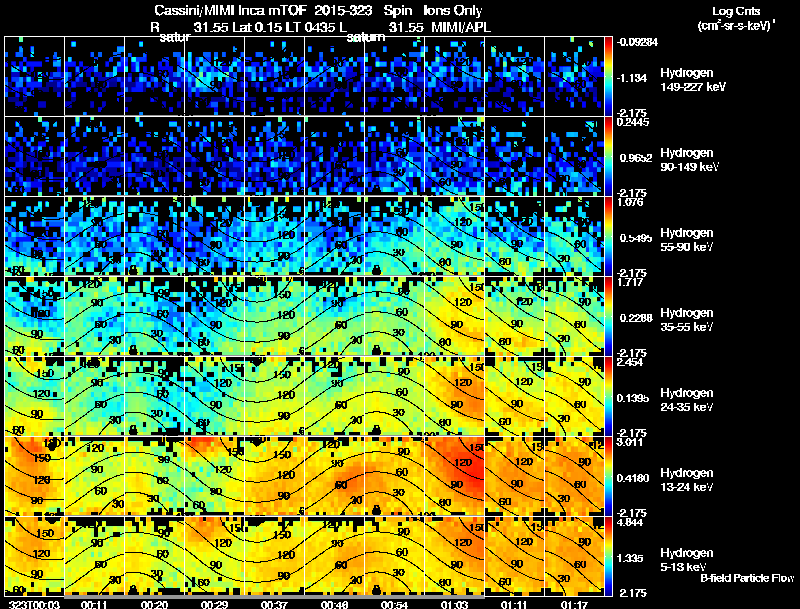Open the 00:03 panel in the 13-24 keV row
The image size is (800, 609).
click(34, 476)
